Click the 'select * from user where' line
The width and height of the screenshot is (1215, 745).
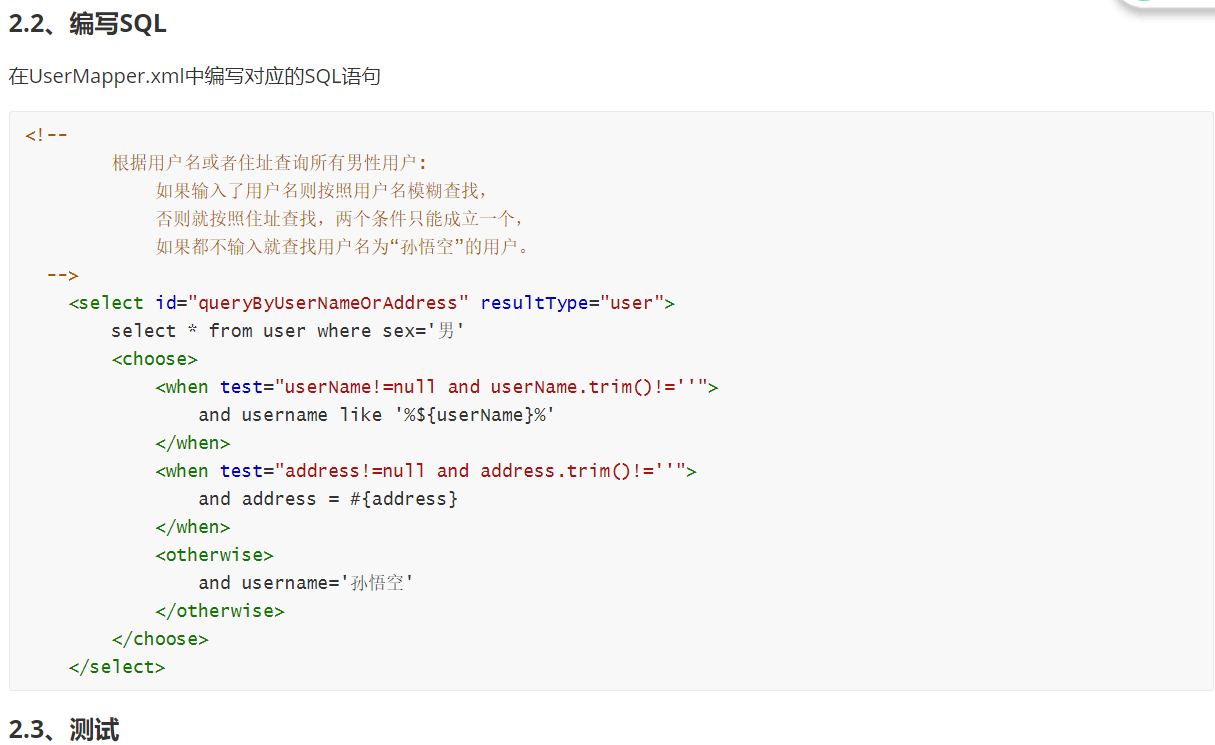click(x=288, y=331)
